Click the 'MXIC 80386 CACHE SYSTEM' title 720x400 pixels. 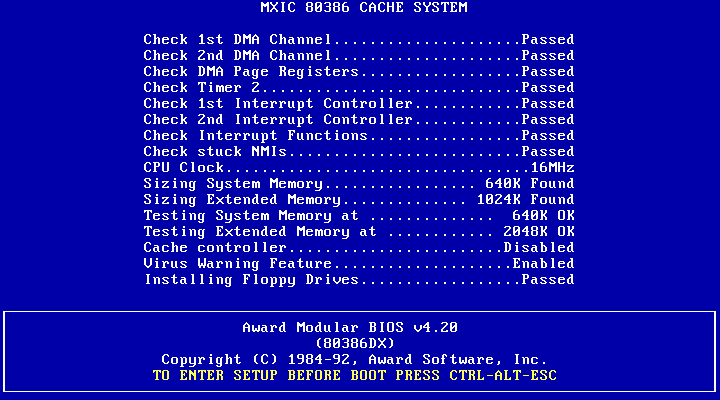[364, 7]
